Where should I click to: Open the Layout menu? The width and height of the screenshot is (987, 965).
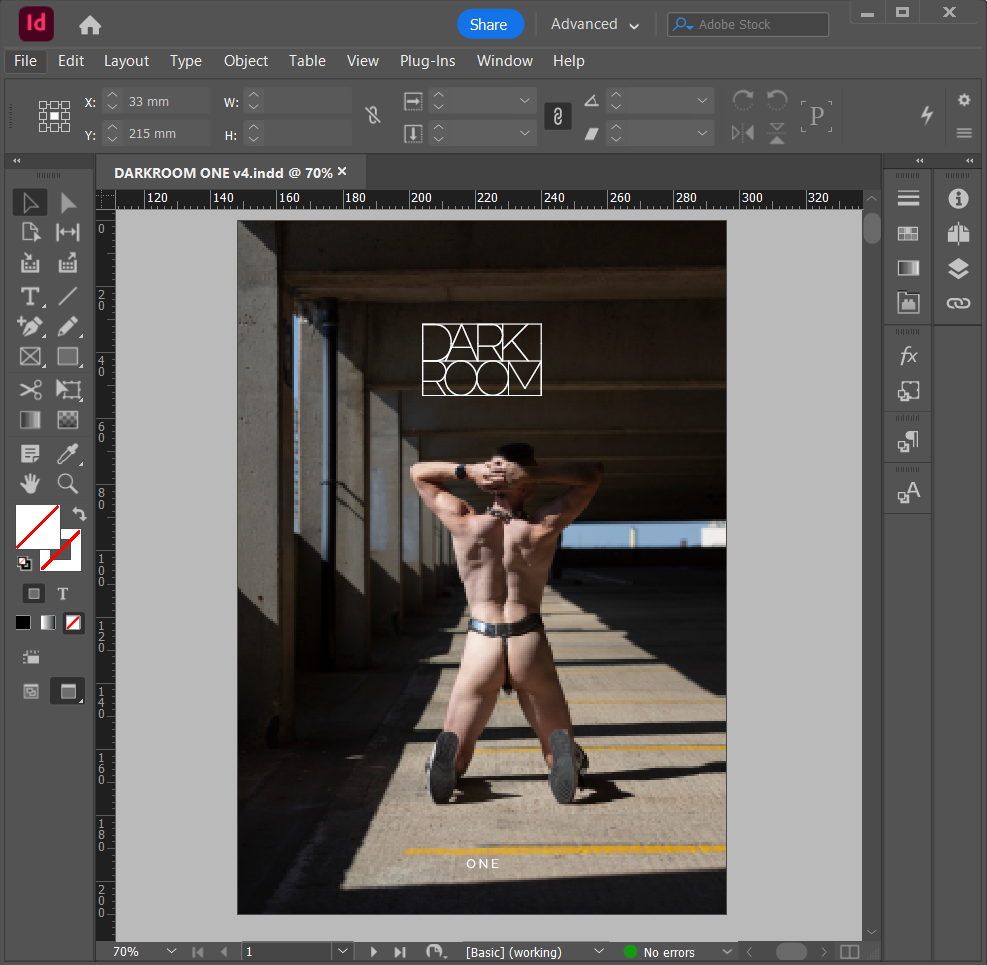click(127, 61)
